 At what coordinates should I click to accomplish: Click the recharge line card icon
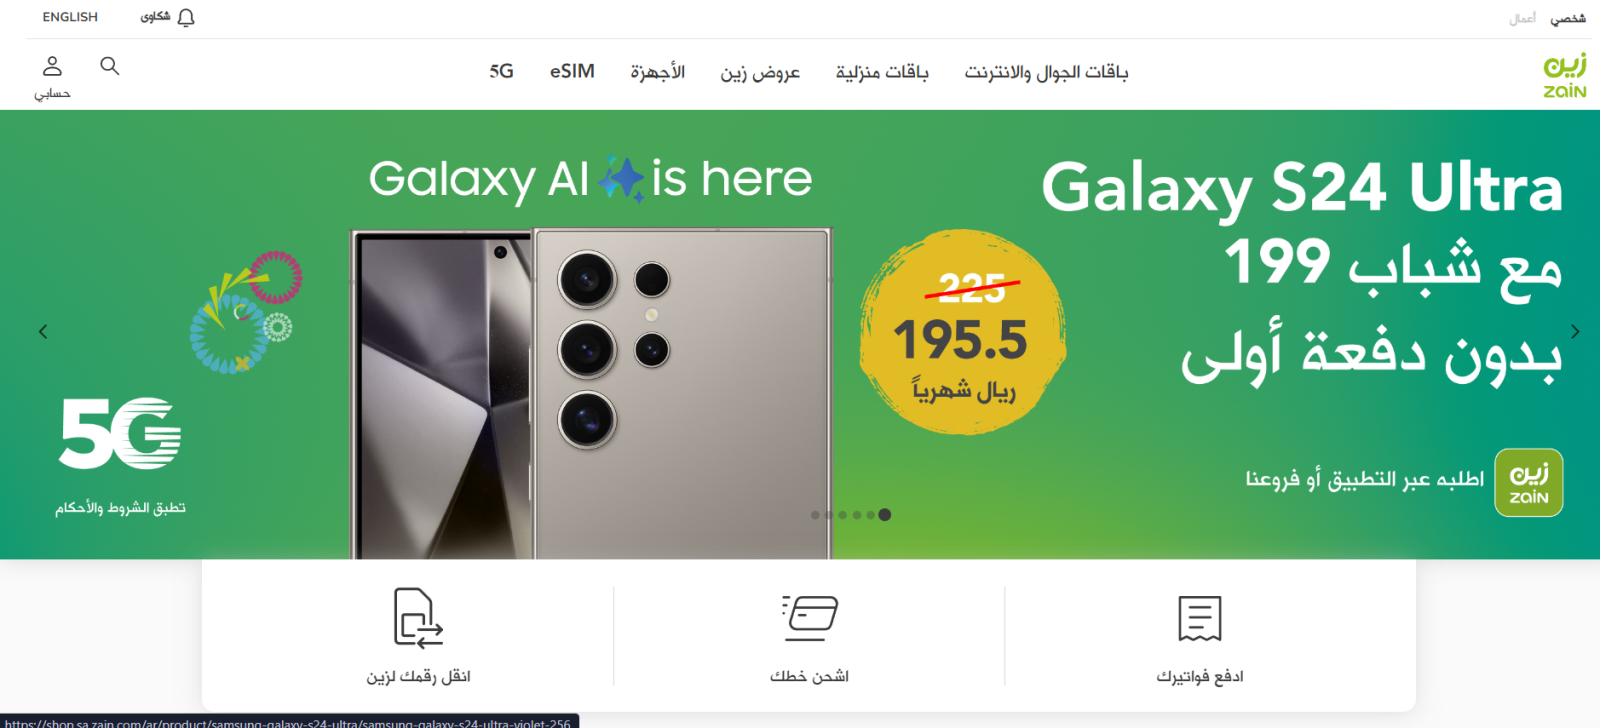[810, 618]
